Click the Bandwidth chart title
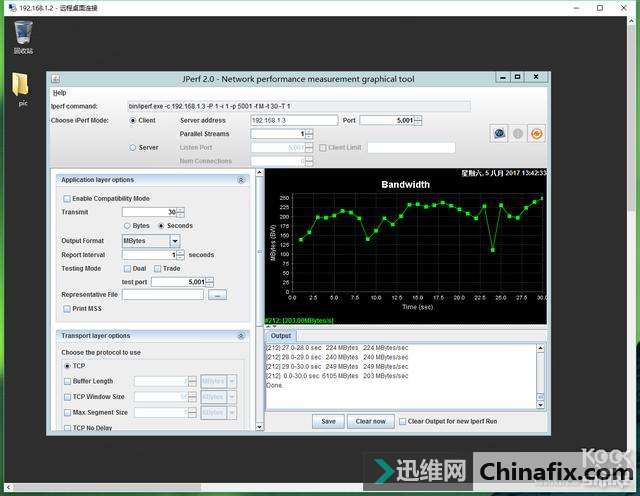This screenshot has width=640, height=496. pyautogui.click(x=405, y=185)
